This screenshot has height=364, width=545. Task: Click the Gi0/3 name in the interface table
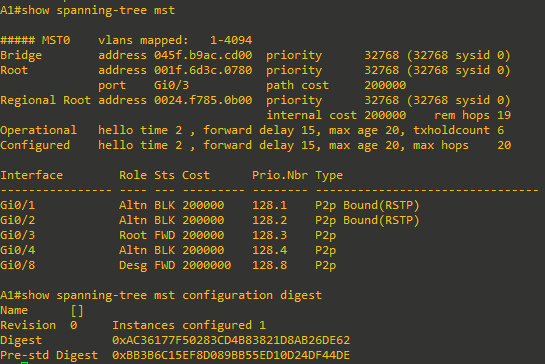[x=18, y=235]
